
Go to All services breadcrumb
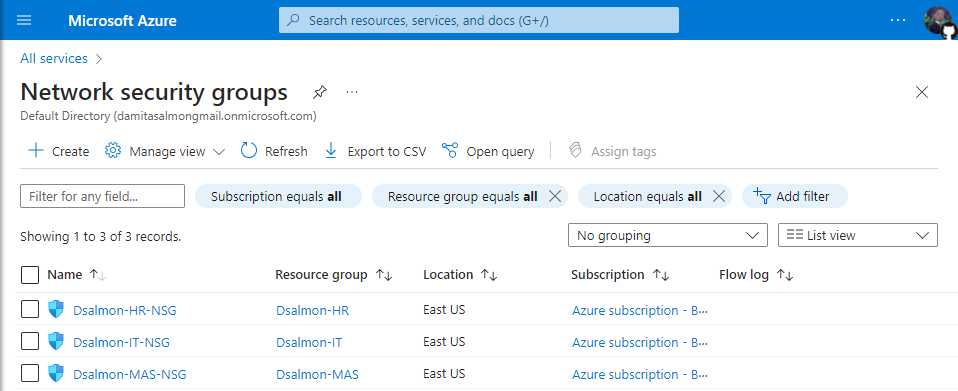coord(54,59)
